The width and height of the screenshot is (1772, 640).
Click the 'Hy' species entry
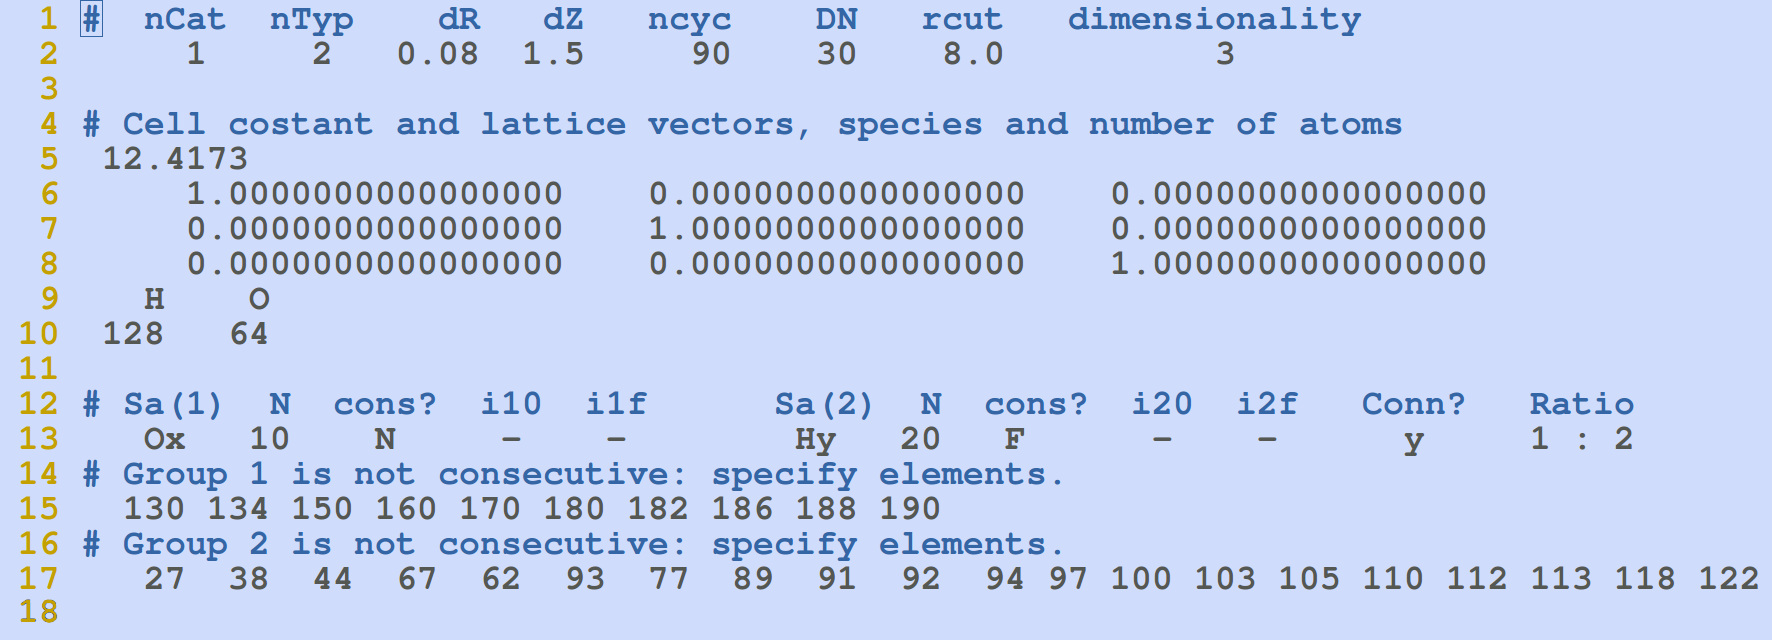[x=815, y=439]
